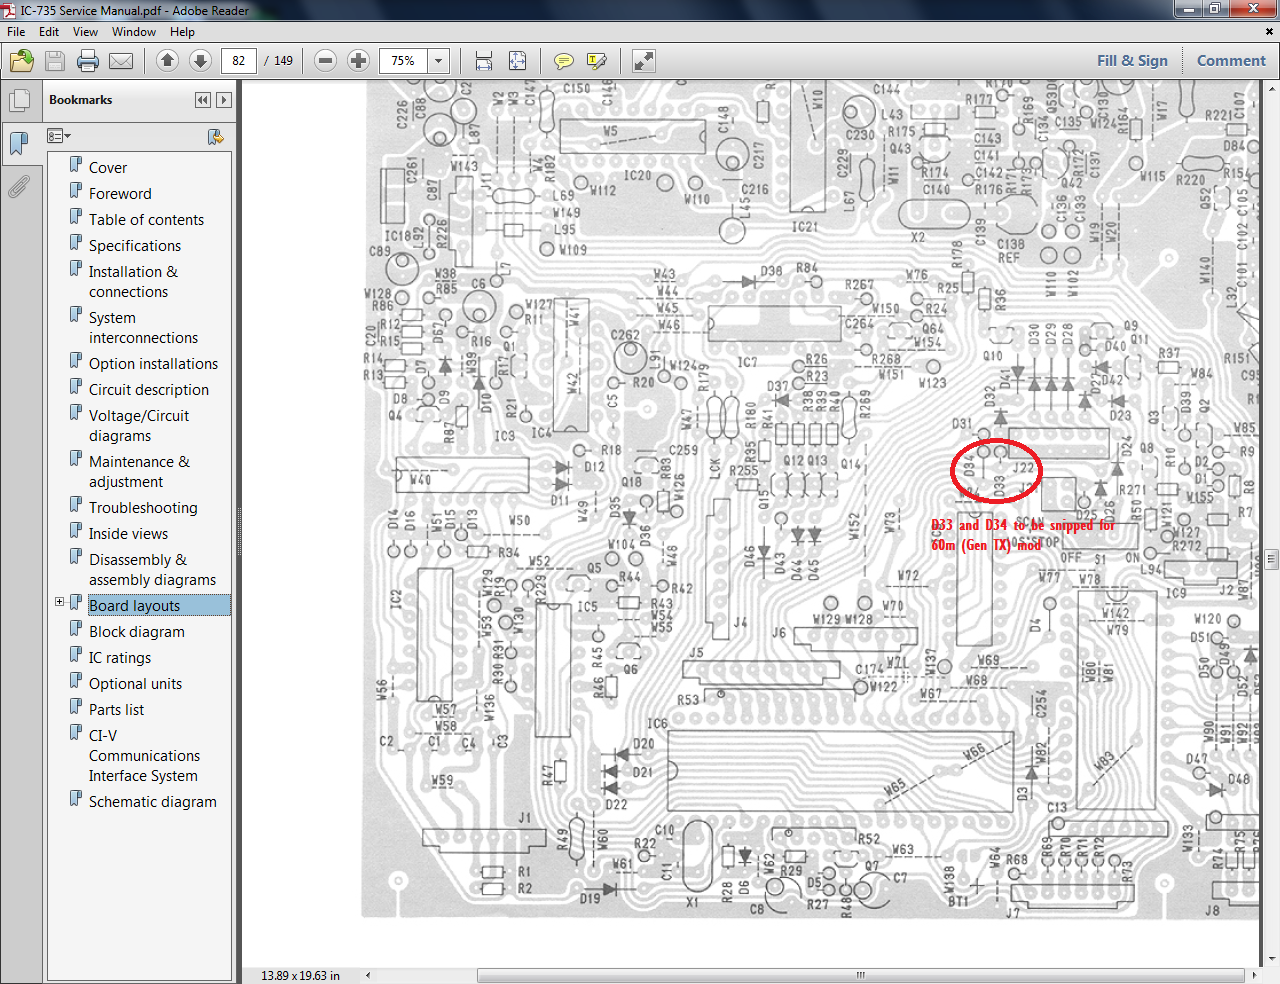The width and height of the screenshot is (1280, 984).
Task: Click the horizontal scrollbar thumb
Action: 860,975
